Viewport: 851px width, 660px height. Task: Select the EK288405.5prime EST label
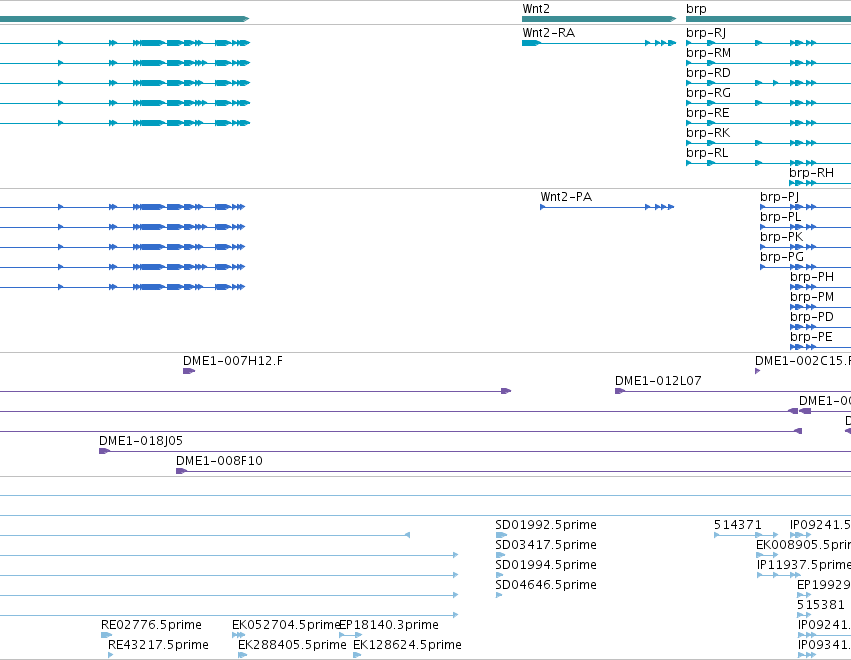[293, 645]
